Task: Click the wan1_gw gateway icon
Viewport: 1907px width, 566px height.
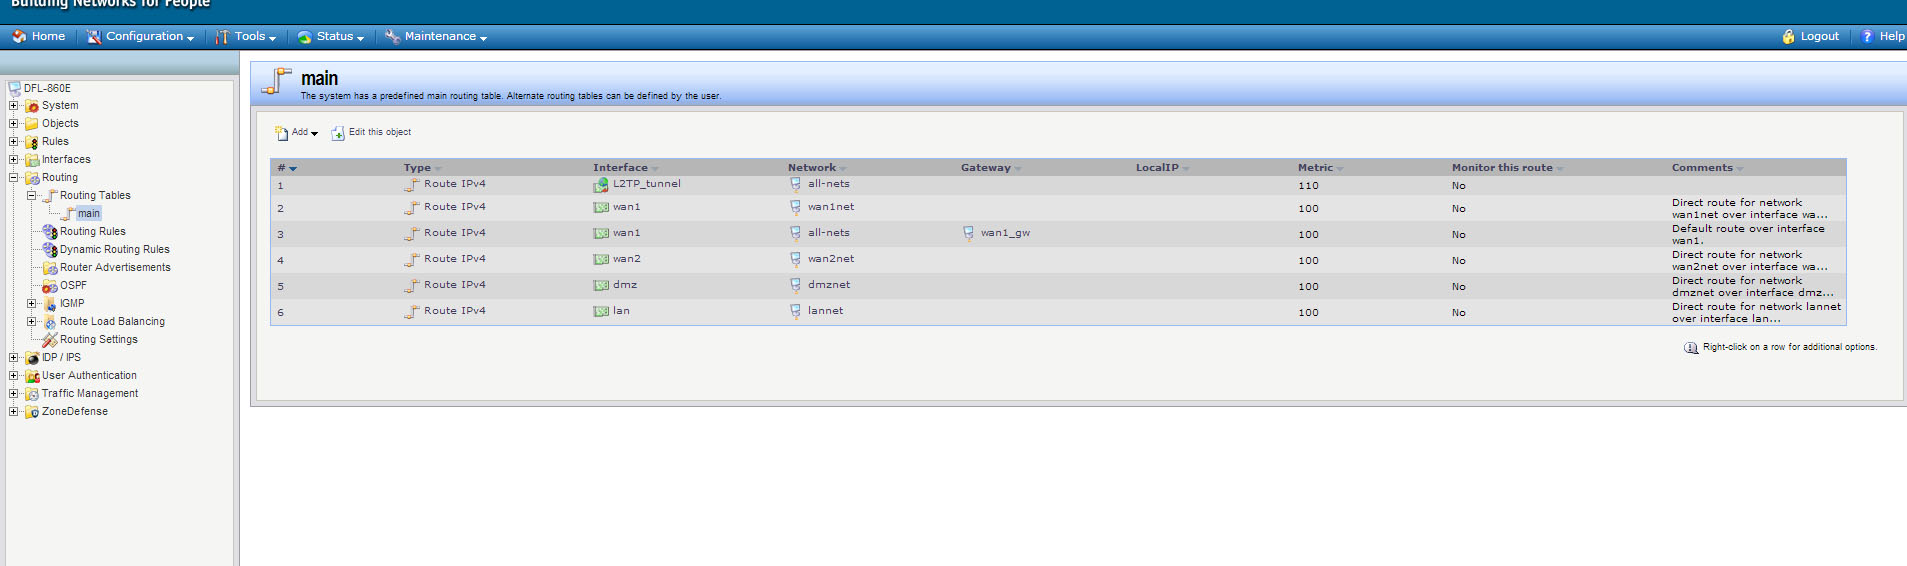Action: [968, 233]
